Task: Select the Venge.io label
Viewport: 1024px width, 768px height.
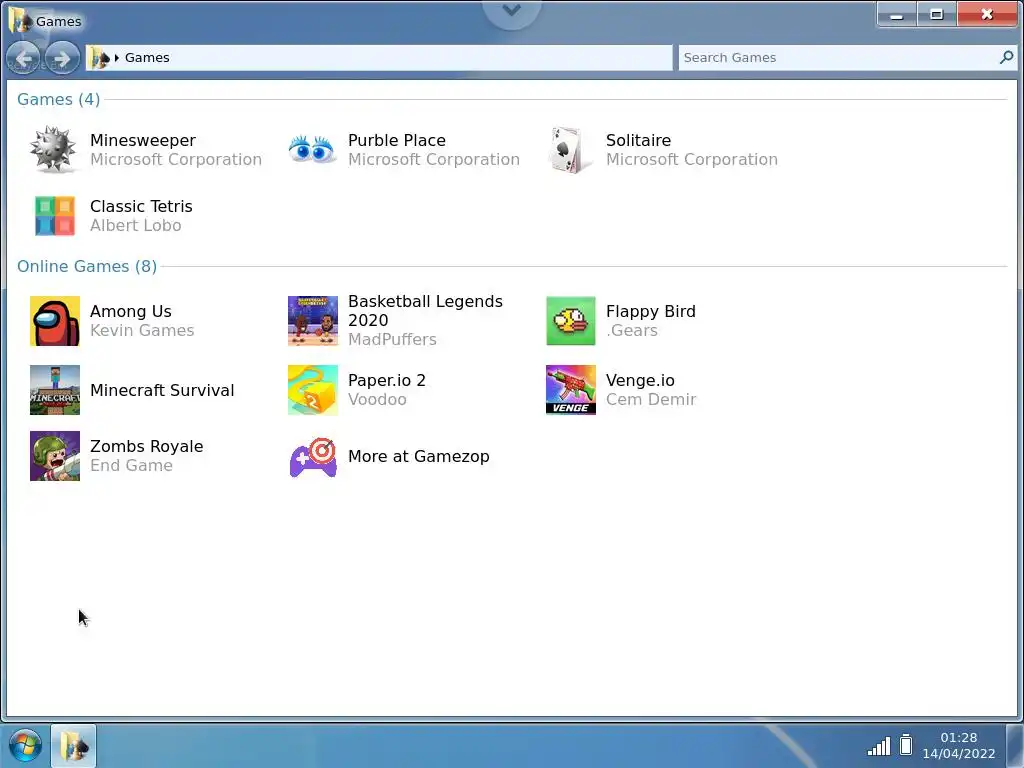Action: click(640, 381)
